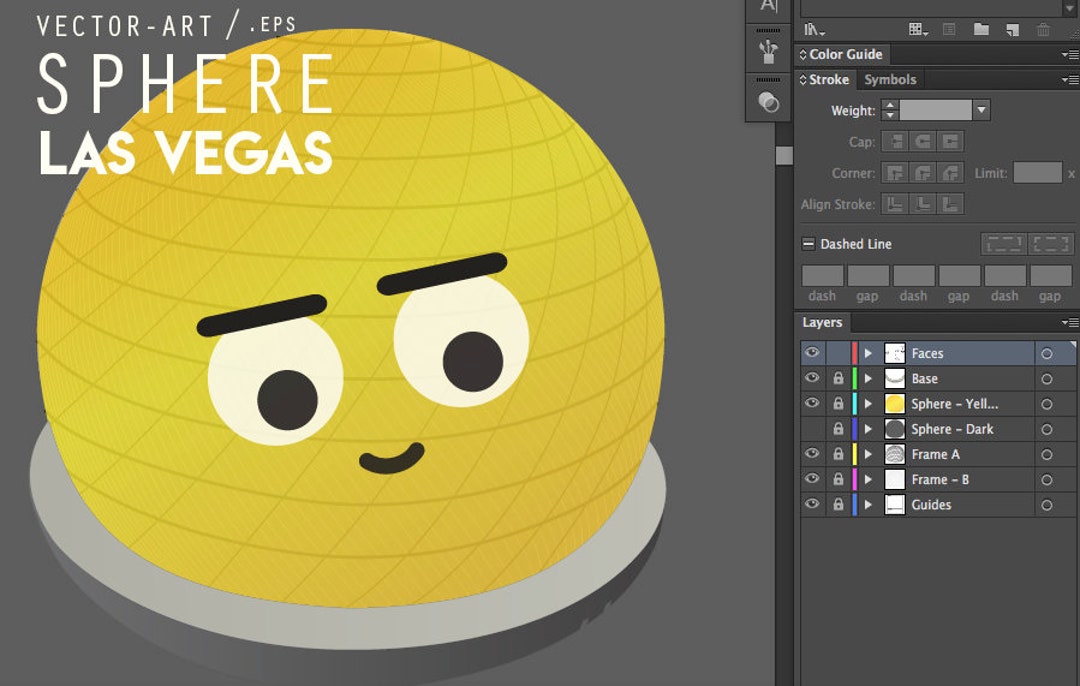This screenshot has width=1080, height=686.
Task: Hide the Faces layer
Action: point(811,352)
